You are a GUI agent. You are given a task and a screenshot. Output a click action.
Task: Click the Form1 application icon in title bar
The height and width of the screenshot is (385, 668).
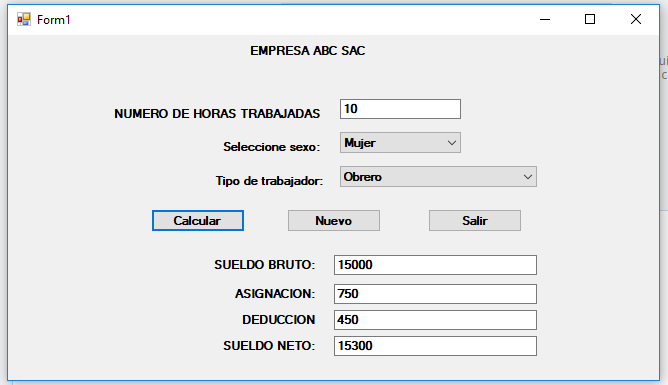pos(24,19)
